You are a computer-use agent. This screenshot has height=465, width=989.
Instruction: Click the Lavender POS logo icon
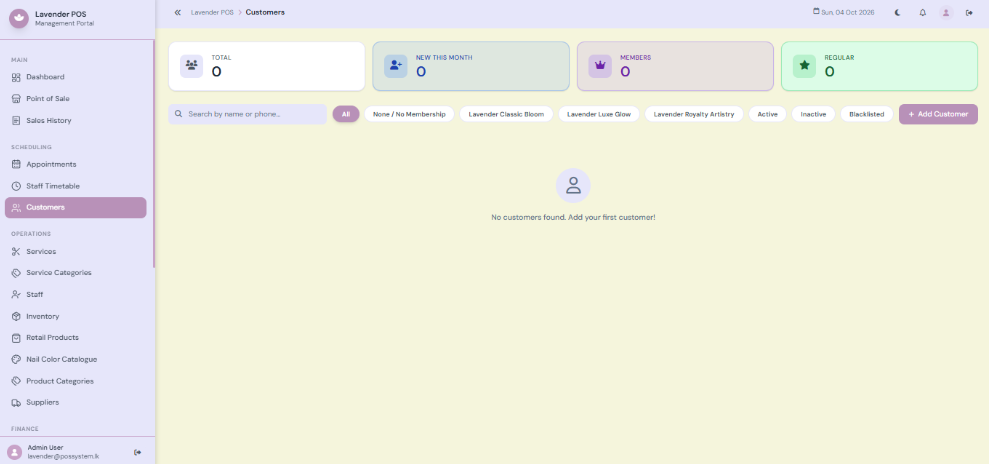click(x=19, y=19)
